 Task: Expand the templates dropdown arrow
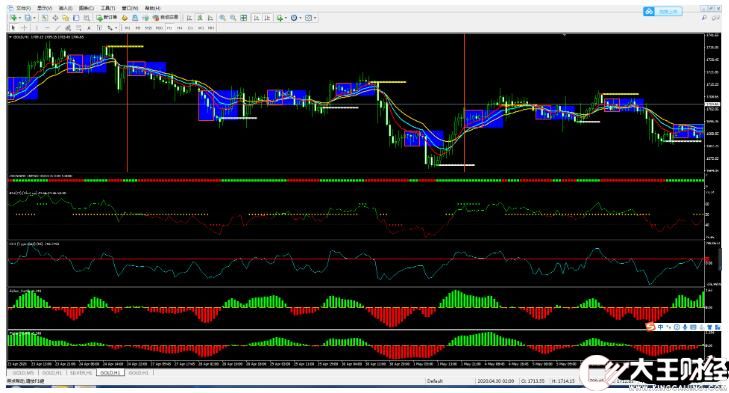click(316, 18)
